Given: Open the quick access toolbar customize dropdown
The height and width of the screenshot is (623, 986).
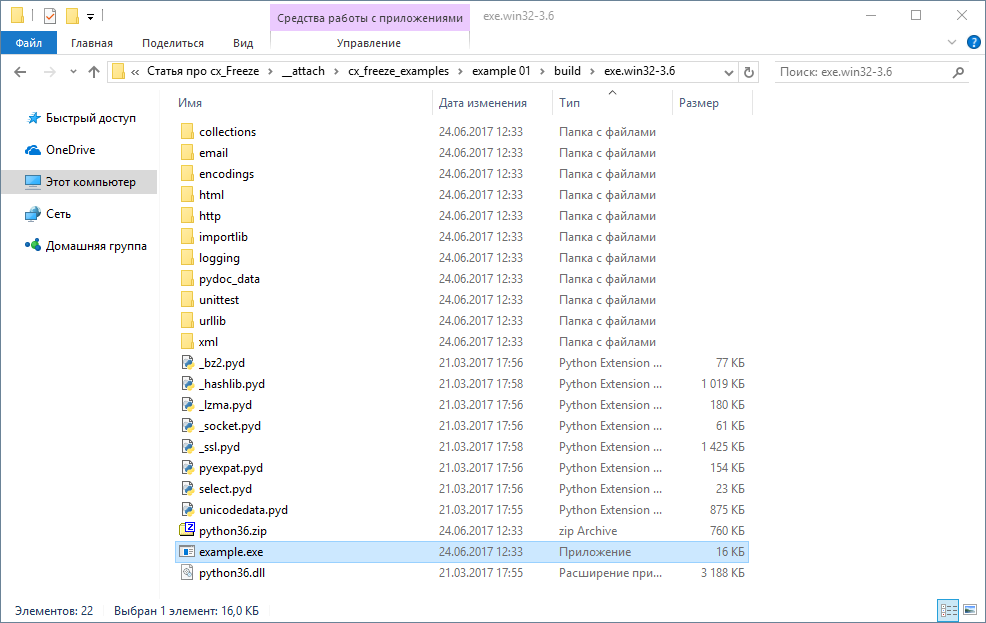Looking at the screenshot, I should pos(90,16).
